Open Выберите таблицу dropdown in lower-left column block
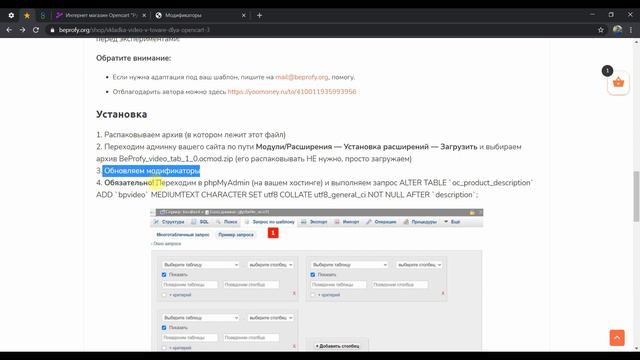Viewport: 640px width, 360px height. pos(200,318)
